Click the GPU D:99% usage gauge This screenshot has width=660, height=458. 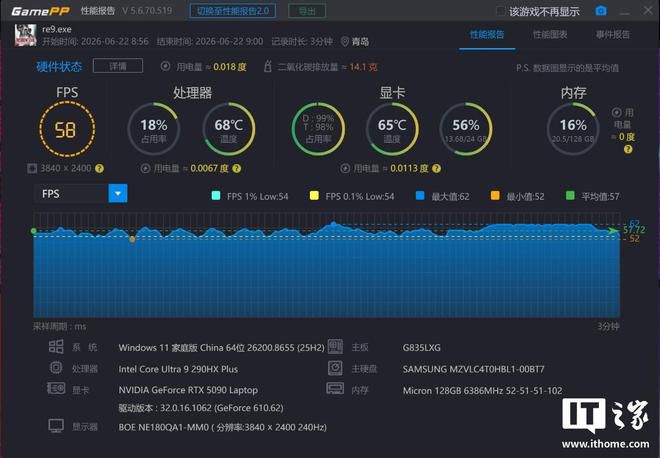[318, 129]
